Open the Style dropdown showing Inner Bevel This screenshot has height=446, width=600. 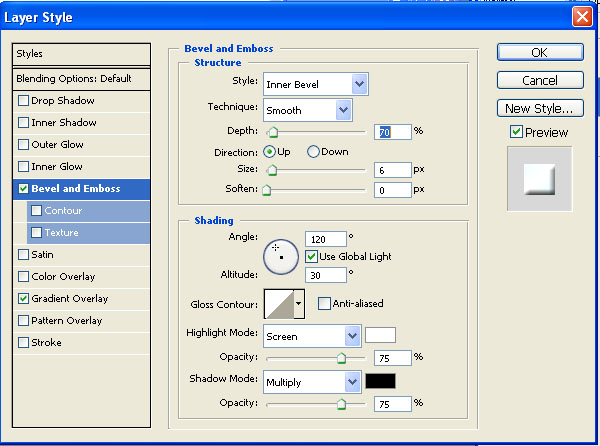[315, 84]
